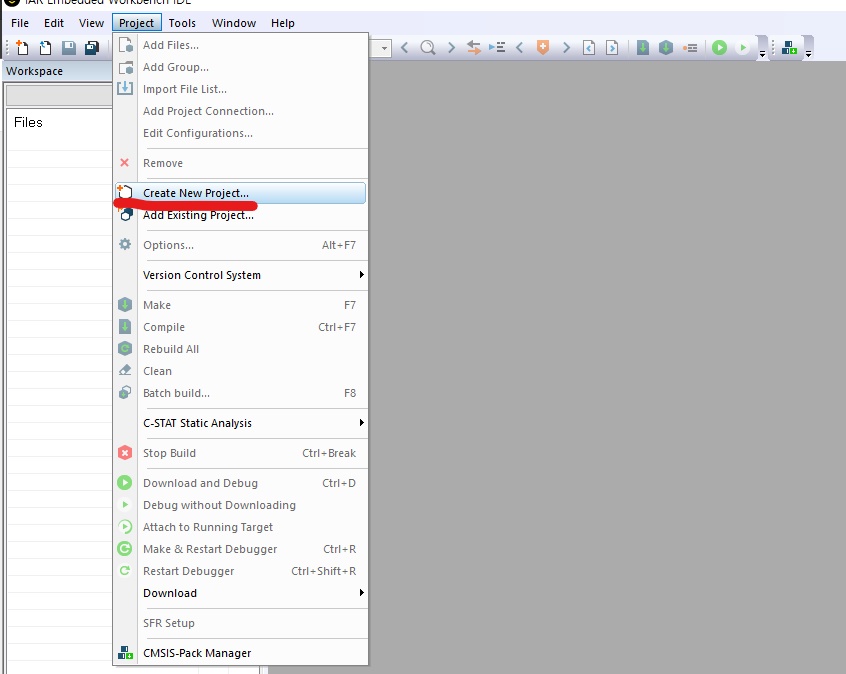Expand the Version Control System submenu
Viewport: 846px width, 674px height.
click(x=241, y=275)
